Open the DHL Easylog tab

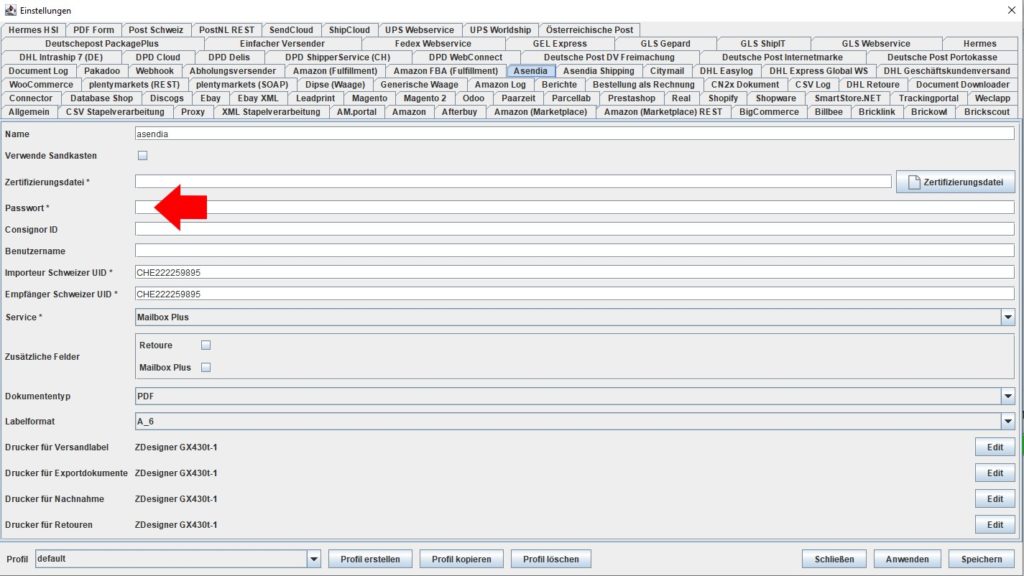[726, 71]
